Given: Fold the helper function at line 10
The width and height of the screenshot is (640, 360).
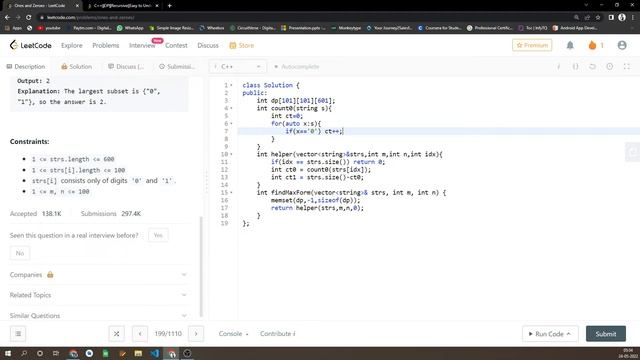Looking at the screenshot, I should tap(231, 154).
